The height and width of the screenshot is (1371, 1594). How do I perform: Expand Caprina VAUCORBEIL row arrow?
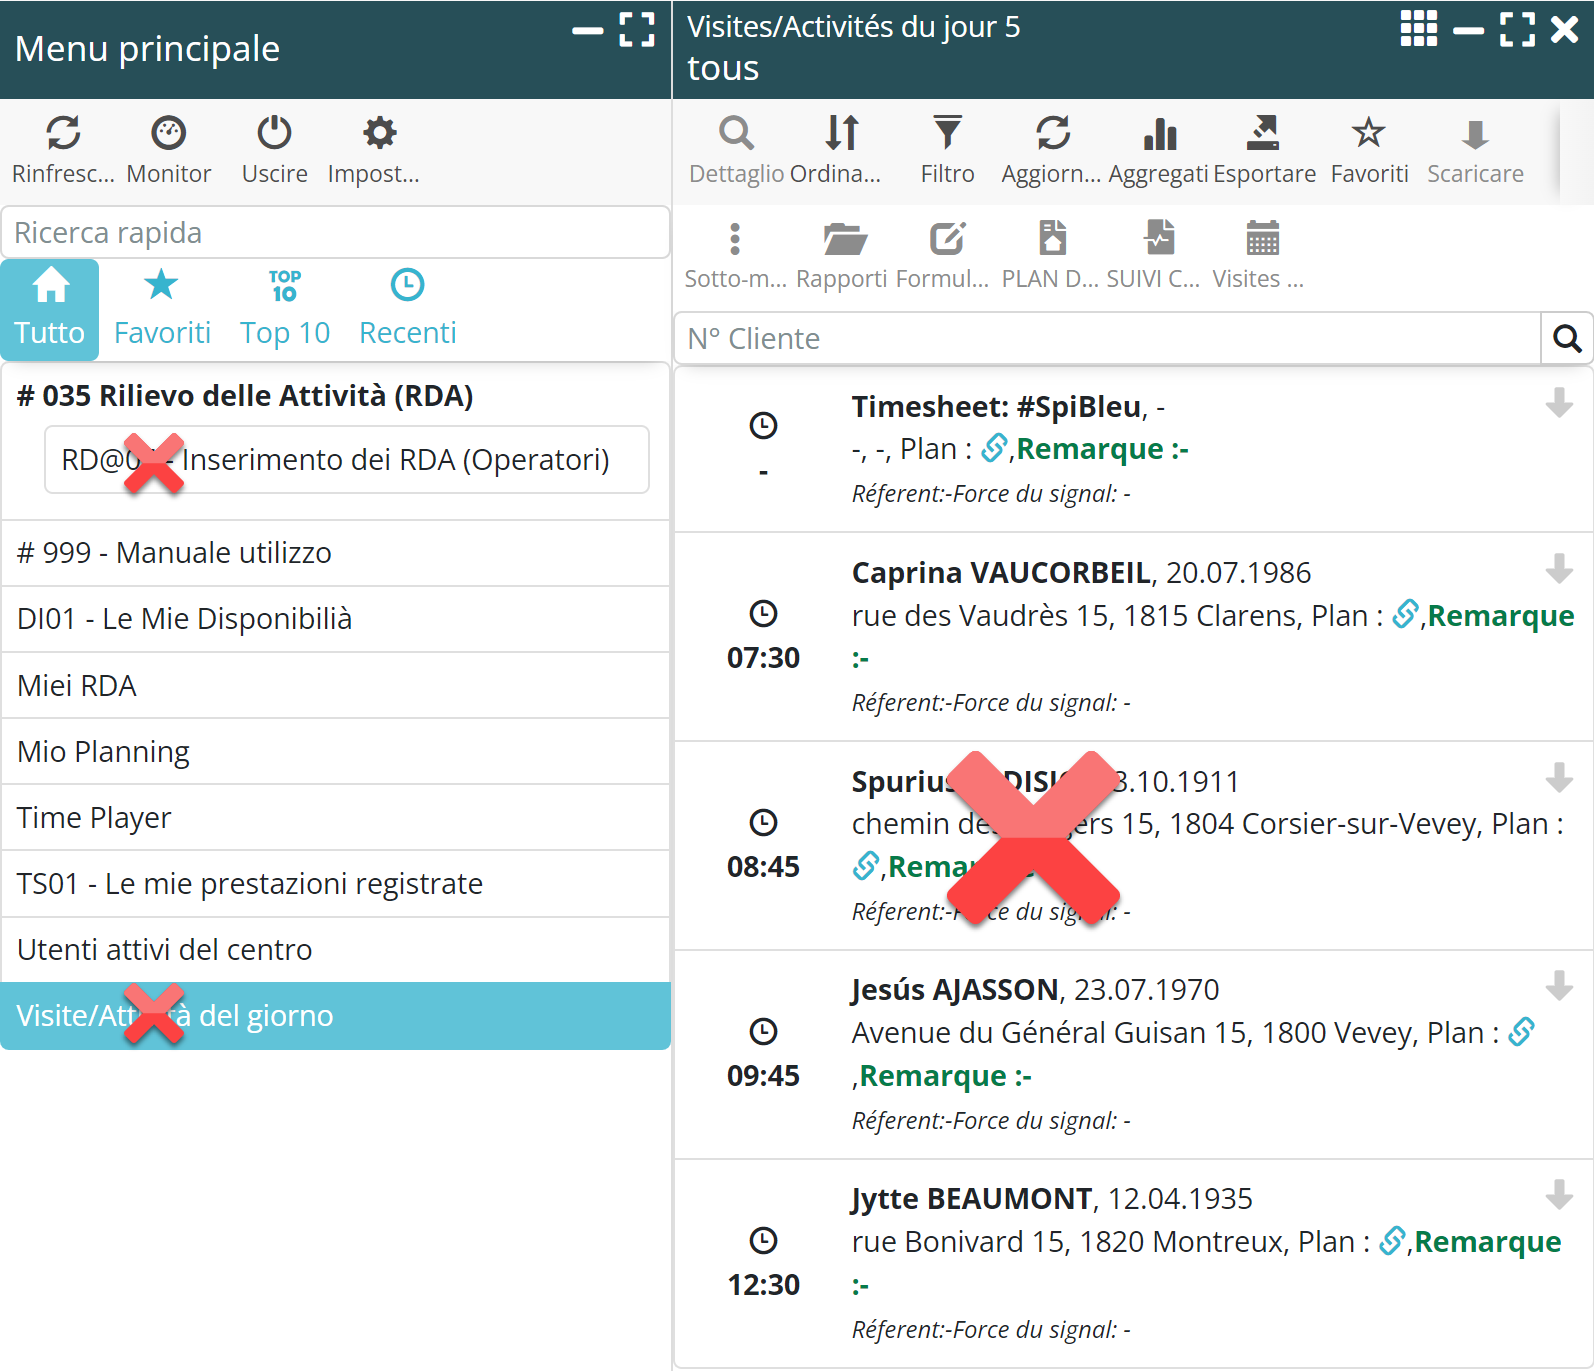(x=1558, y=568)
